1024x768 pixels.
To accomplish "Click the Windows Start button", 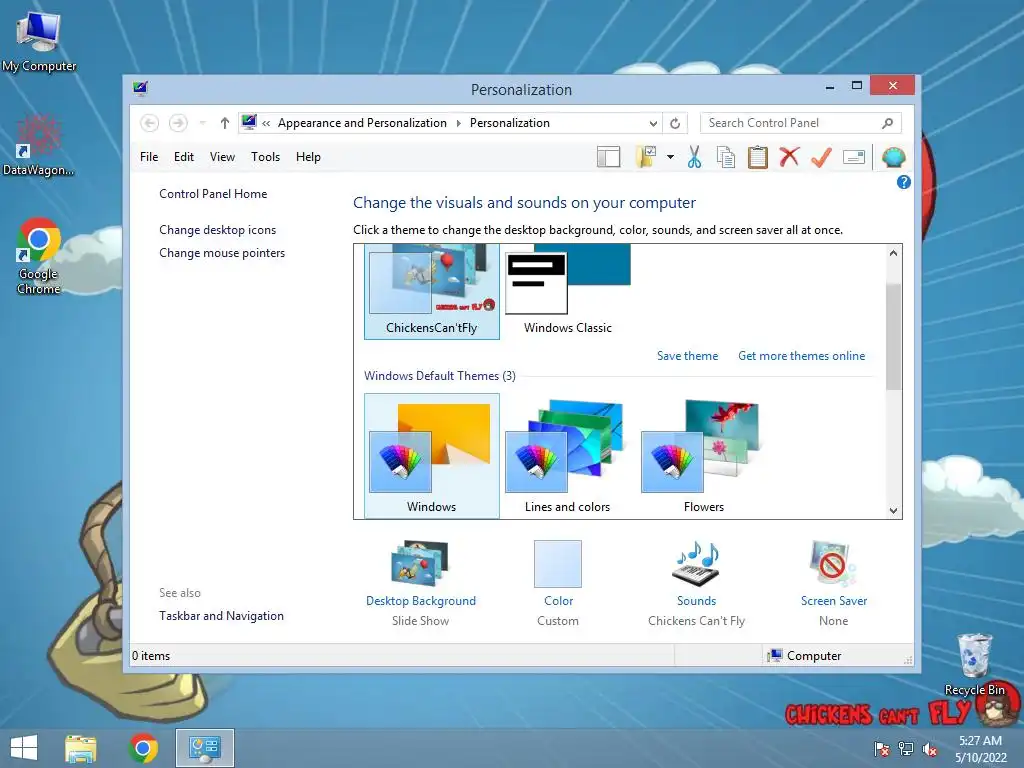I will [24, 748].
